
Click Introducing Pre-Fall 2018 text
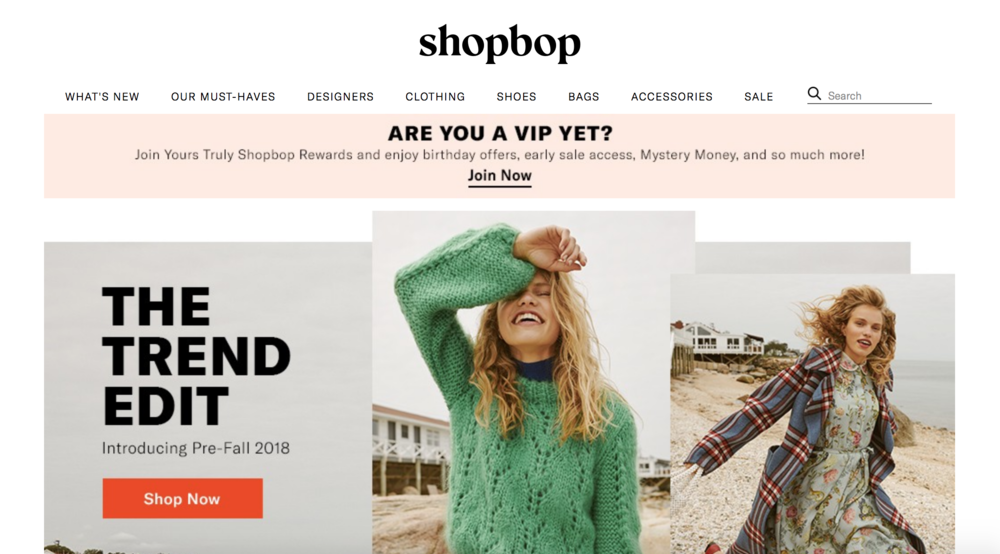coord(196,448)
